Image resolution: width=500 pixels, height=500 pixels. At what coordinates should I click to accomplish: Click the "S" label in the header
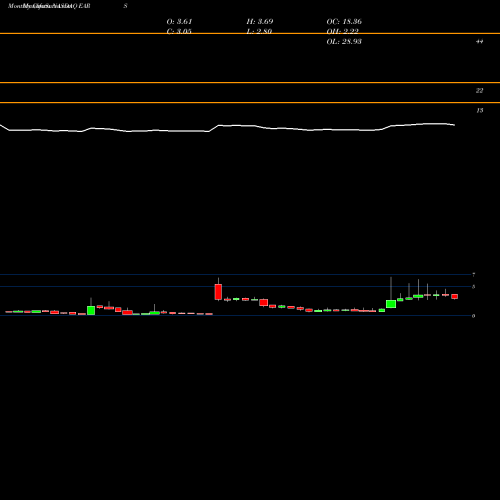(125, 6)
